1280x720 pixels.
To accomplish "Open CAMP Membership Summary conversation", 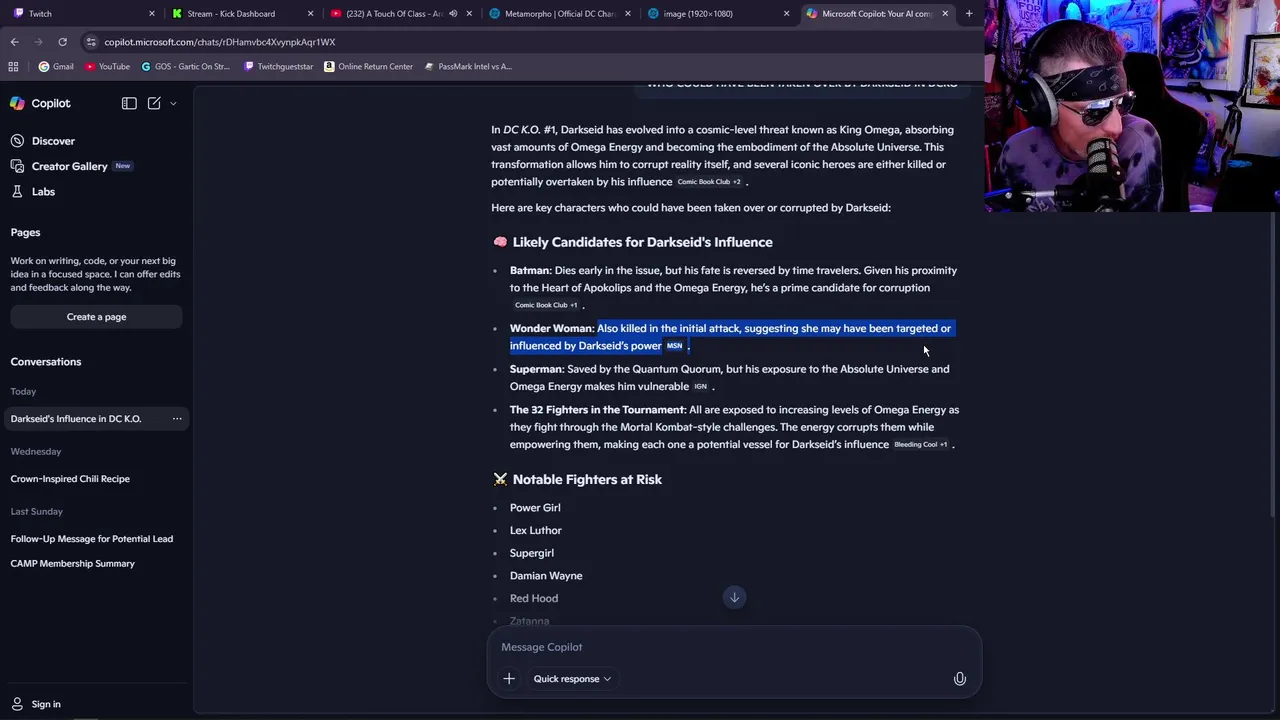I will (72, 564).
